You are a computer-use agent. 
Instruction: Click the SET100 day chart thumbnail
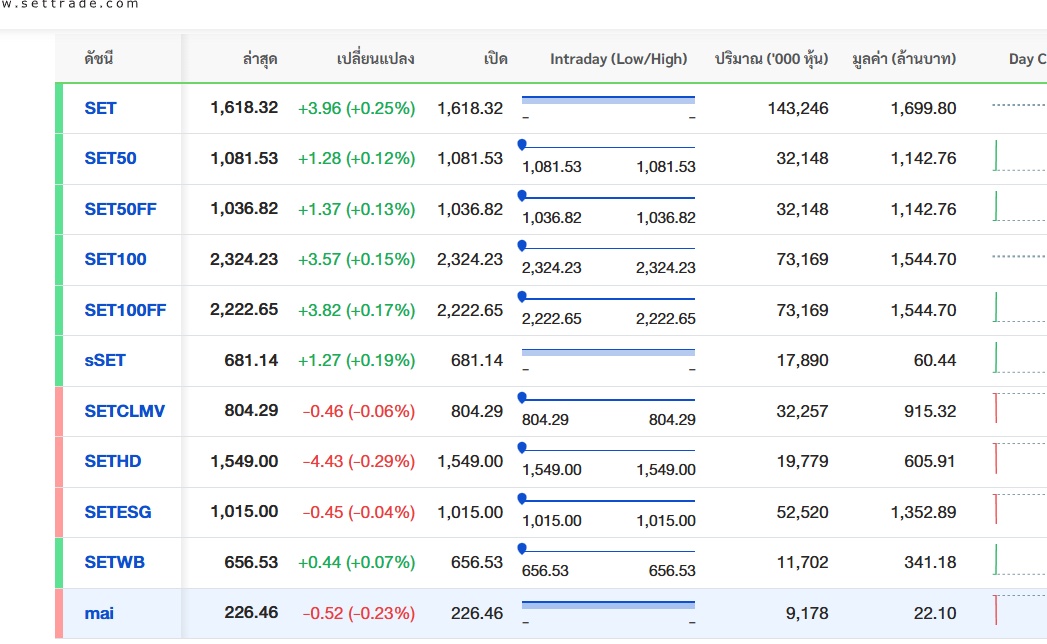(x=1019, y=257)
